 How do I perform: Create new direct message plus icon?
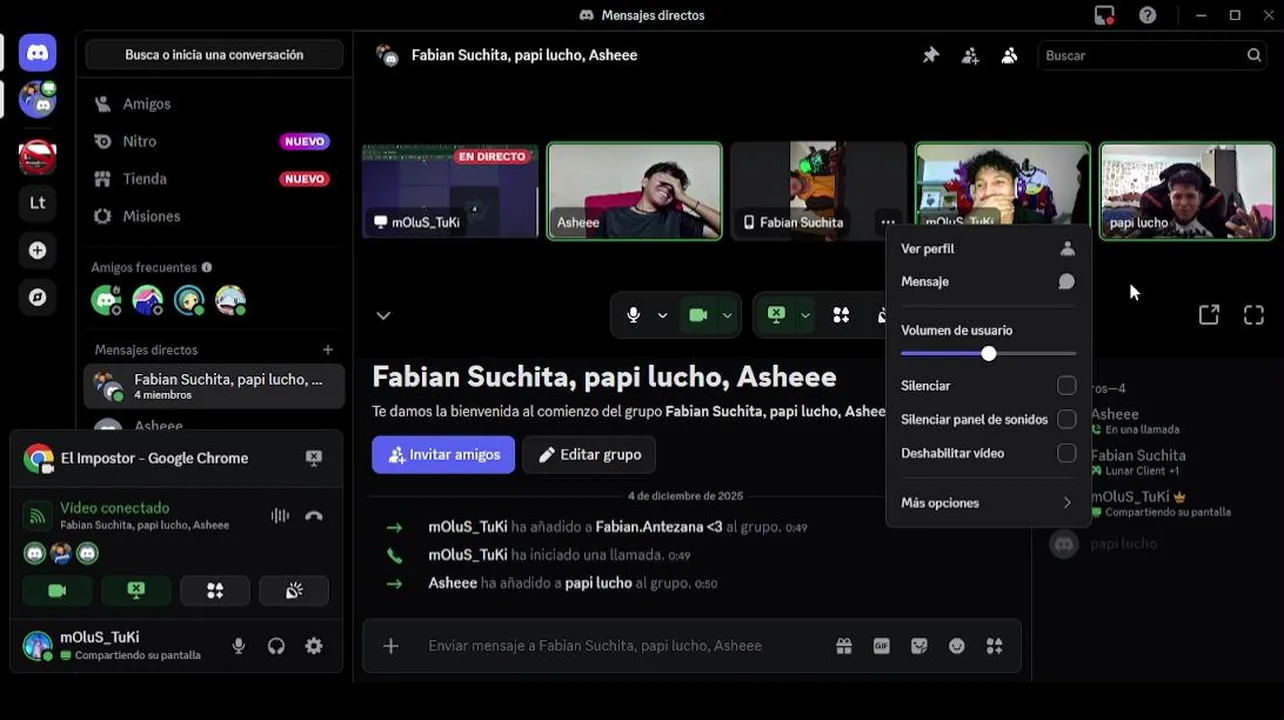(328, 350)
